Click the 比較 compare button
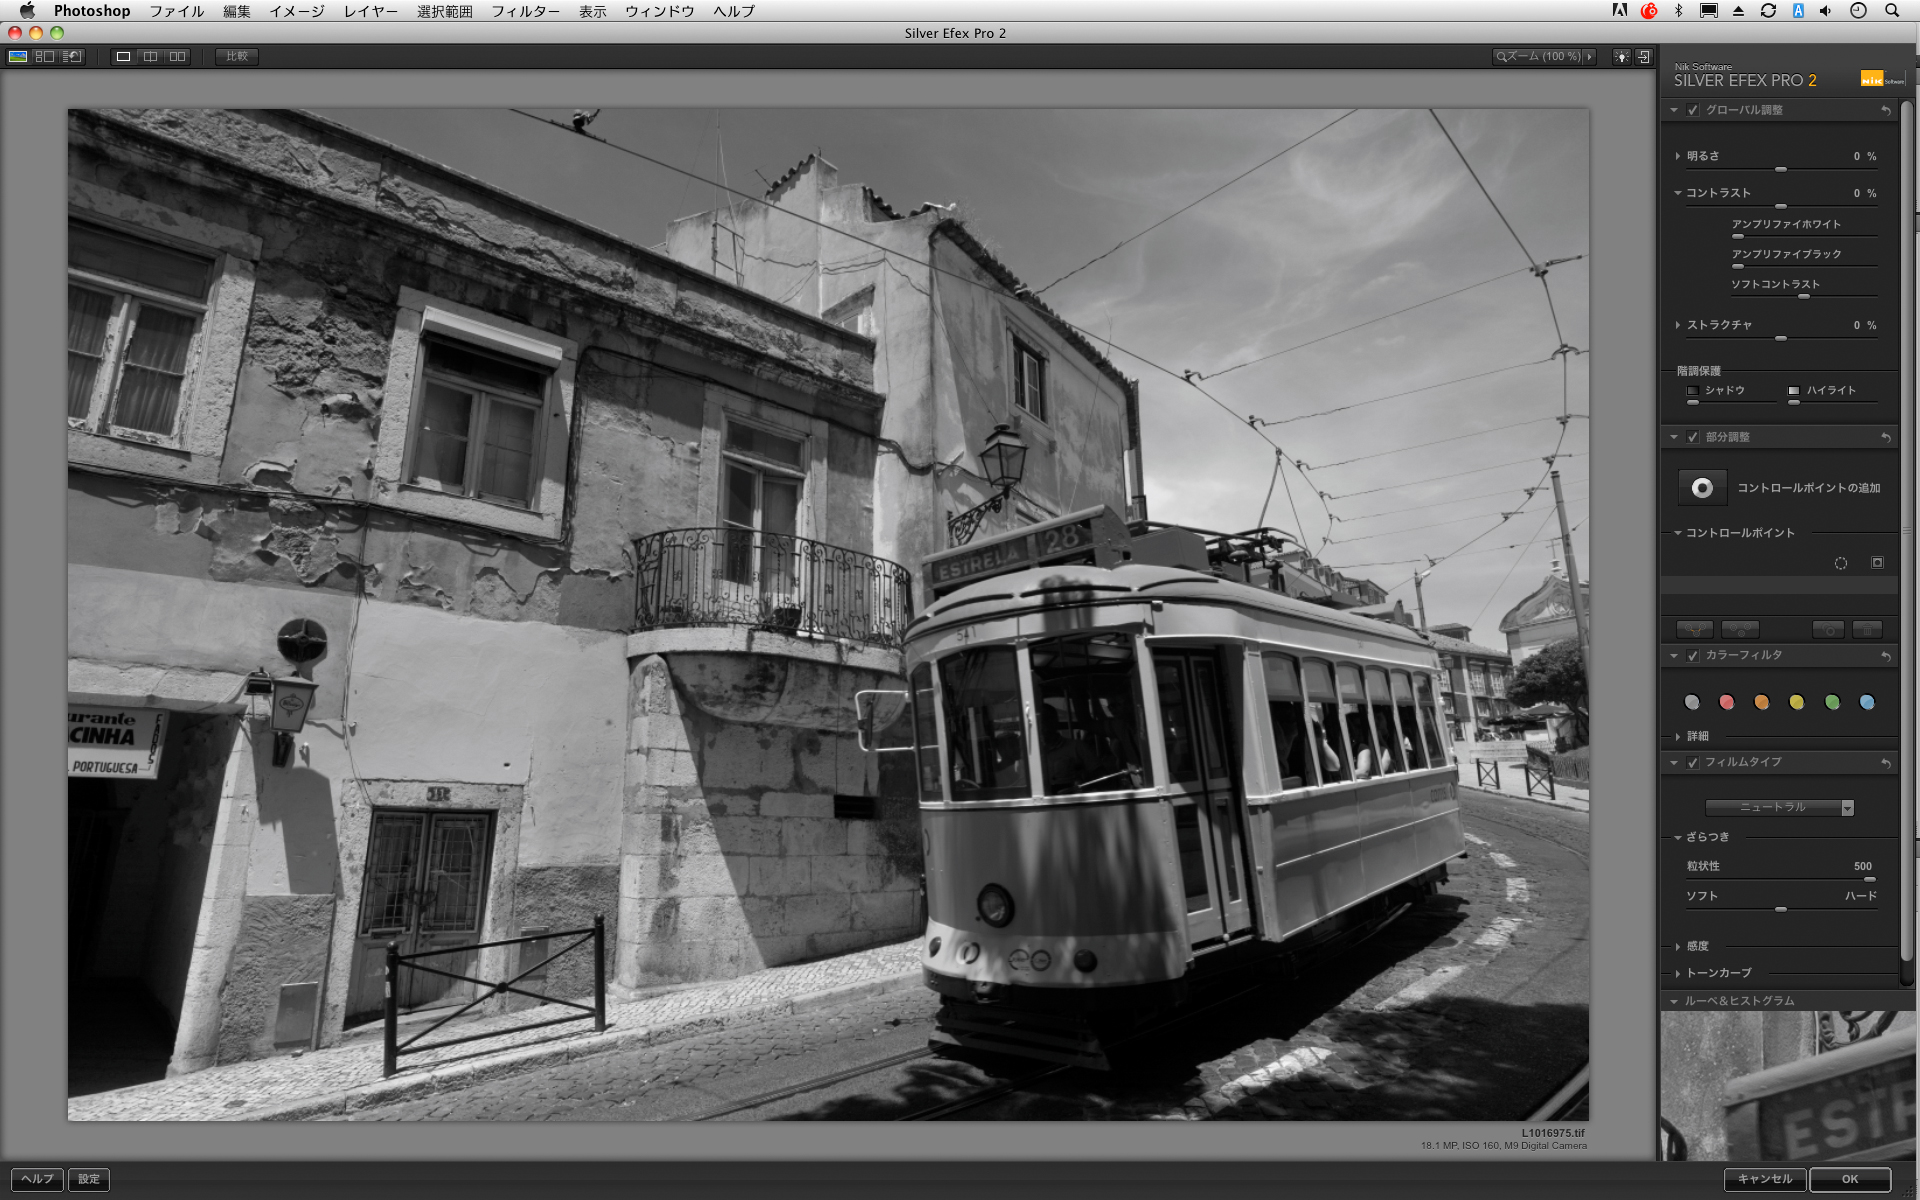The width and height of the screenshot is (1920, 1200). tap(237, 57)
